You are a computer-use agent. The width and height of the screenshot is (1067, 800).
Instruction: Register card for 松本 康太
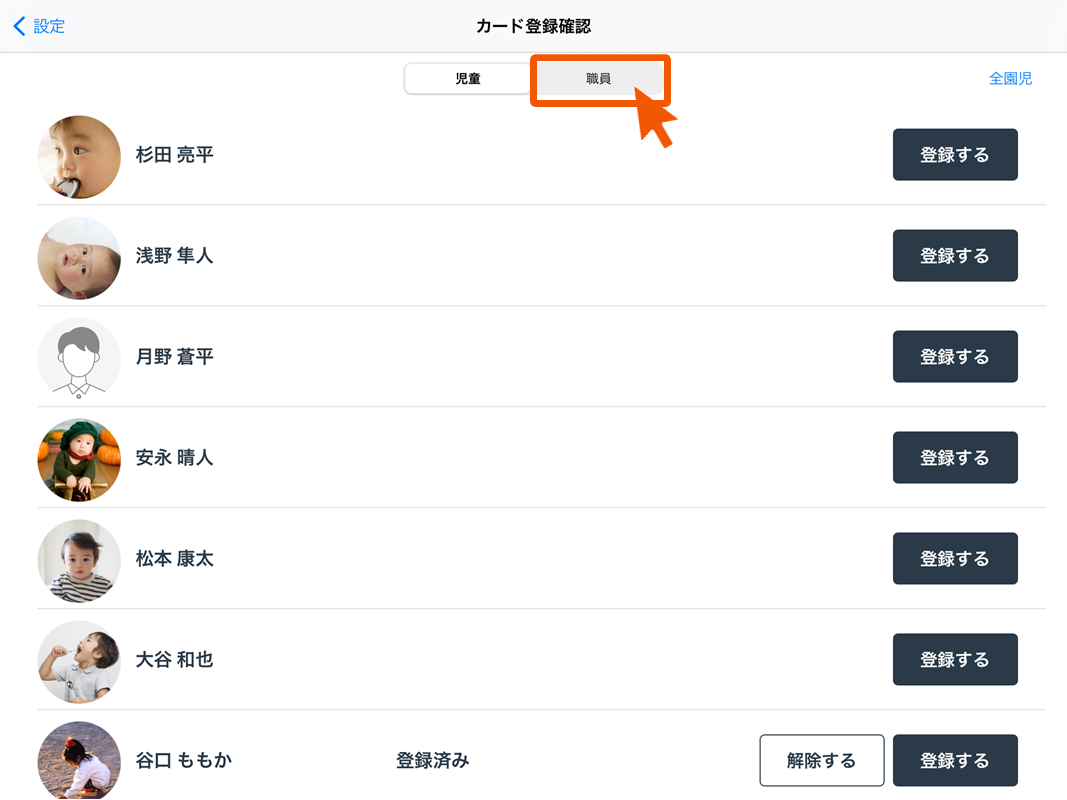[x=954, y=559]
